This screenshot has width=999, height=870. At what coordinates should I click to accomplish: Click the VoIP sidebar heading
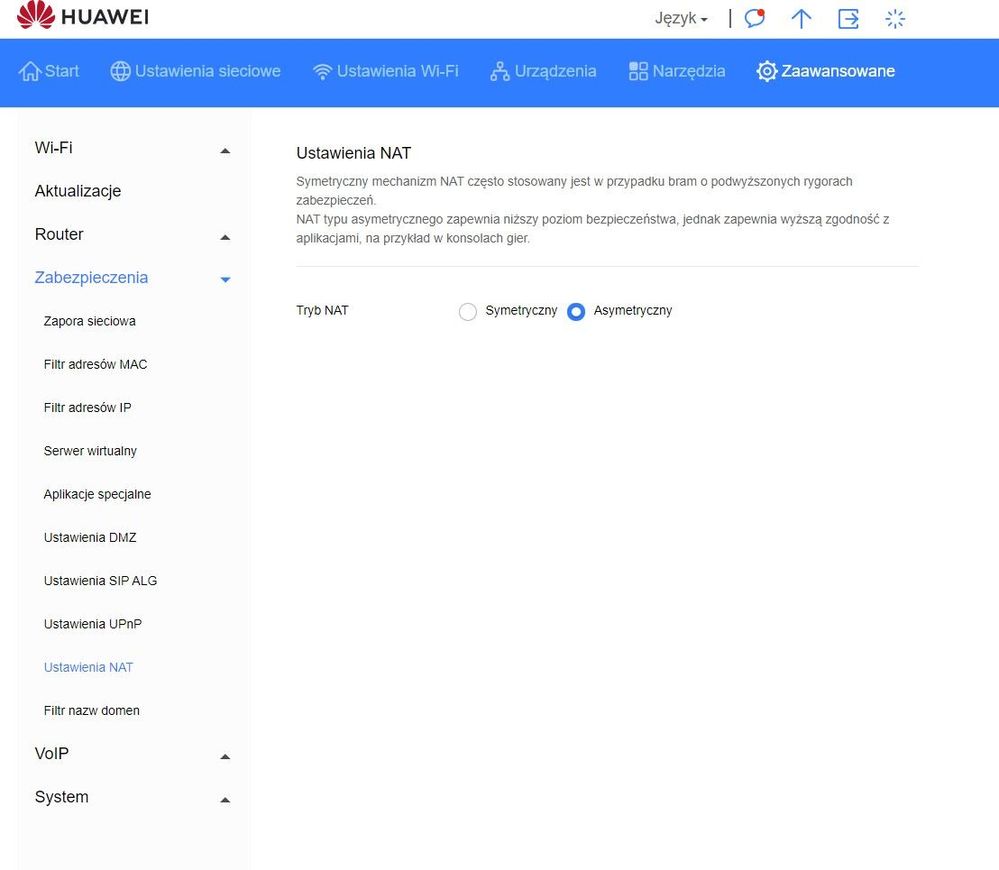pyautogui.click(x=52, y=753)
